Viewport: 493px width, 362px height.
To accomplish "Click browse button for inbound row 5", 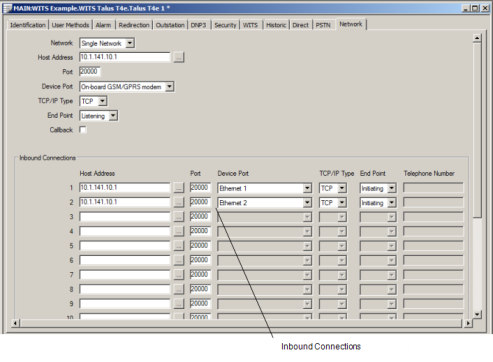I will (179, 246).
